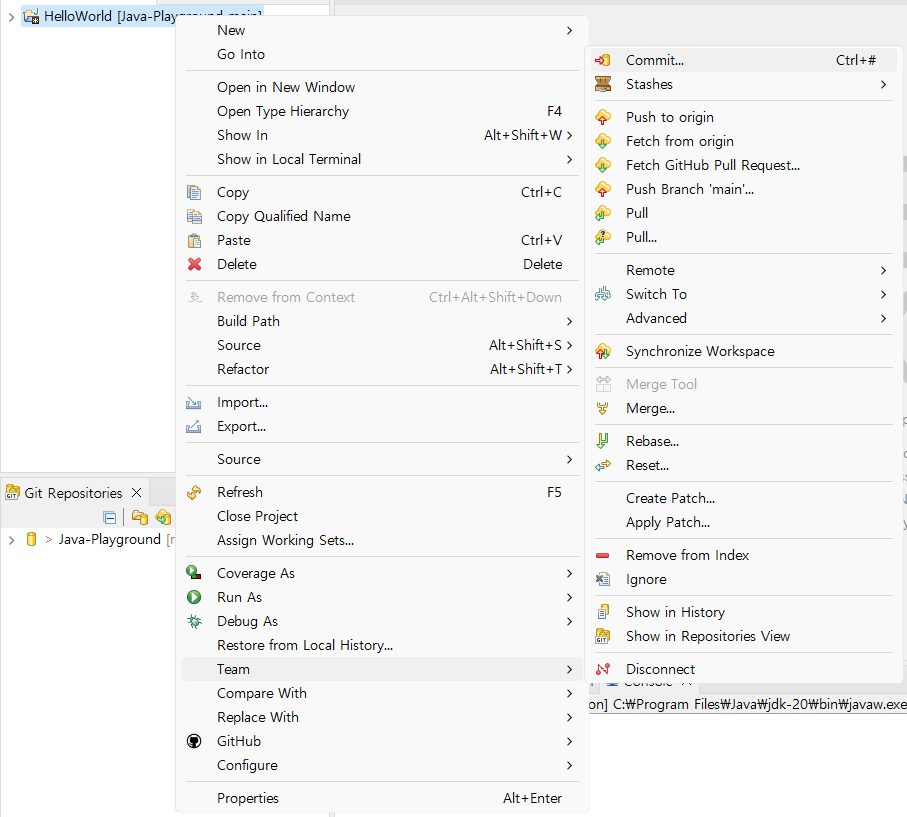Image resolution: width=907 pixels, height=817 pixels.
Task: Choose Copy Qualified Name
Action: point(382,216)
